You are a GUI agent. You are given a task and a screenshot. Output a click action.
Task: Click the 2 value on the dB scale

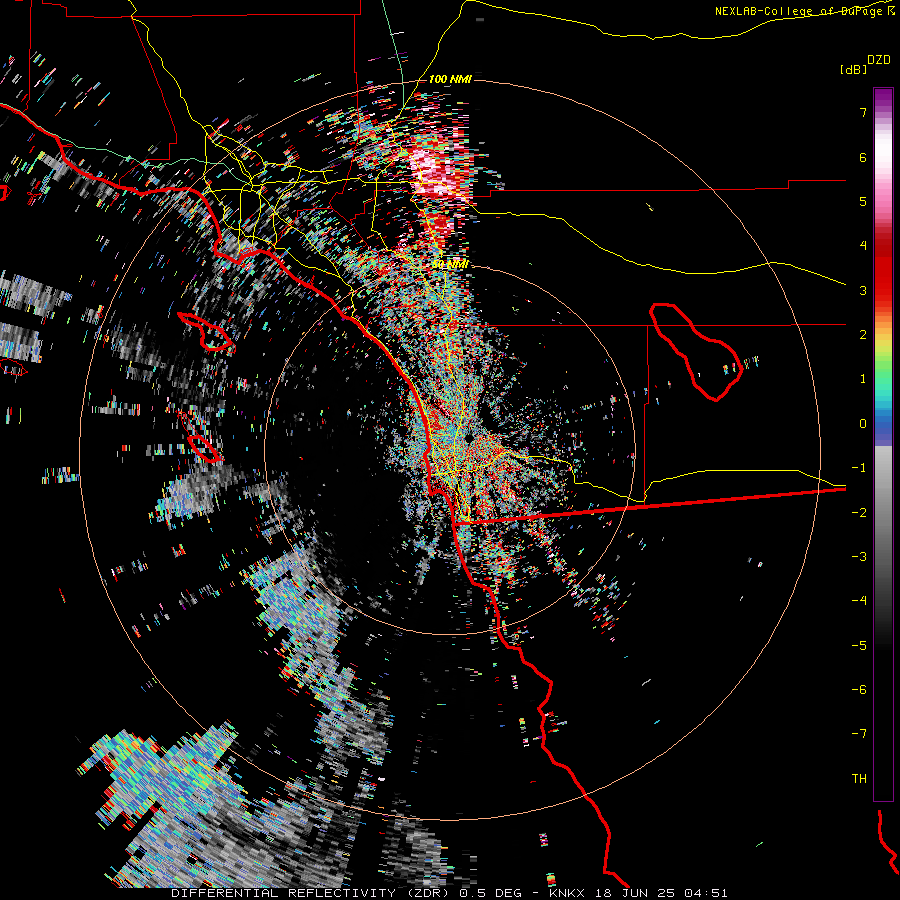pyautogui.click(x=863, y=335)
